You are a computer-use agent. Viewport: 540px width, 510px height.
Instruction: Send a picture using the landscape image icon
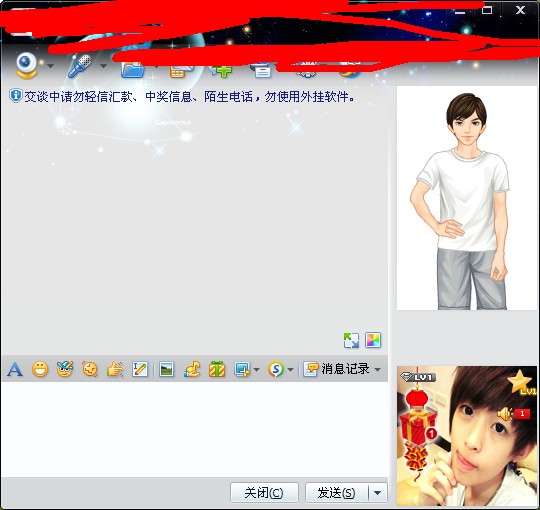pyautogui.click(x=166, y=370)
